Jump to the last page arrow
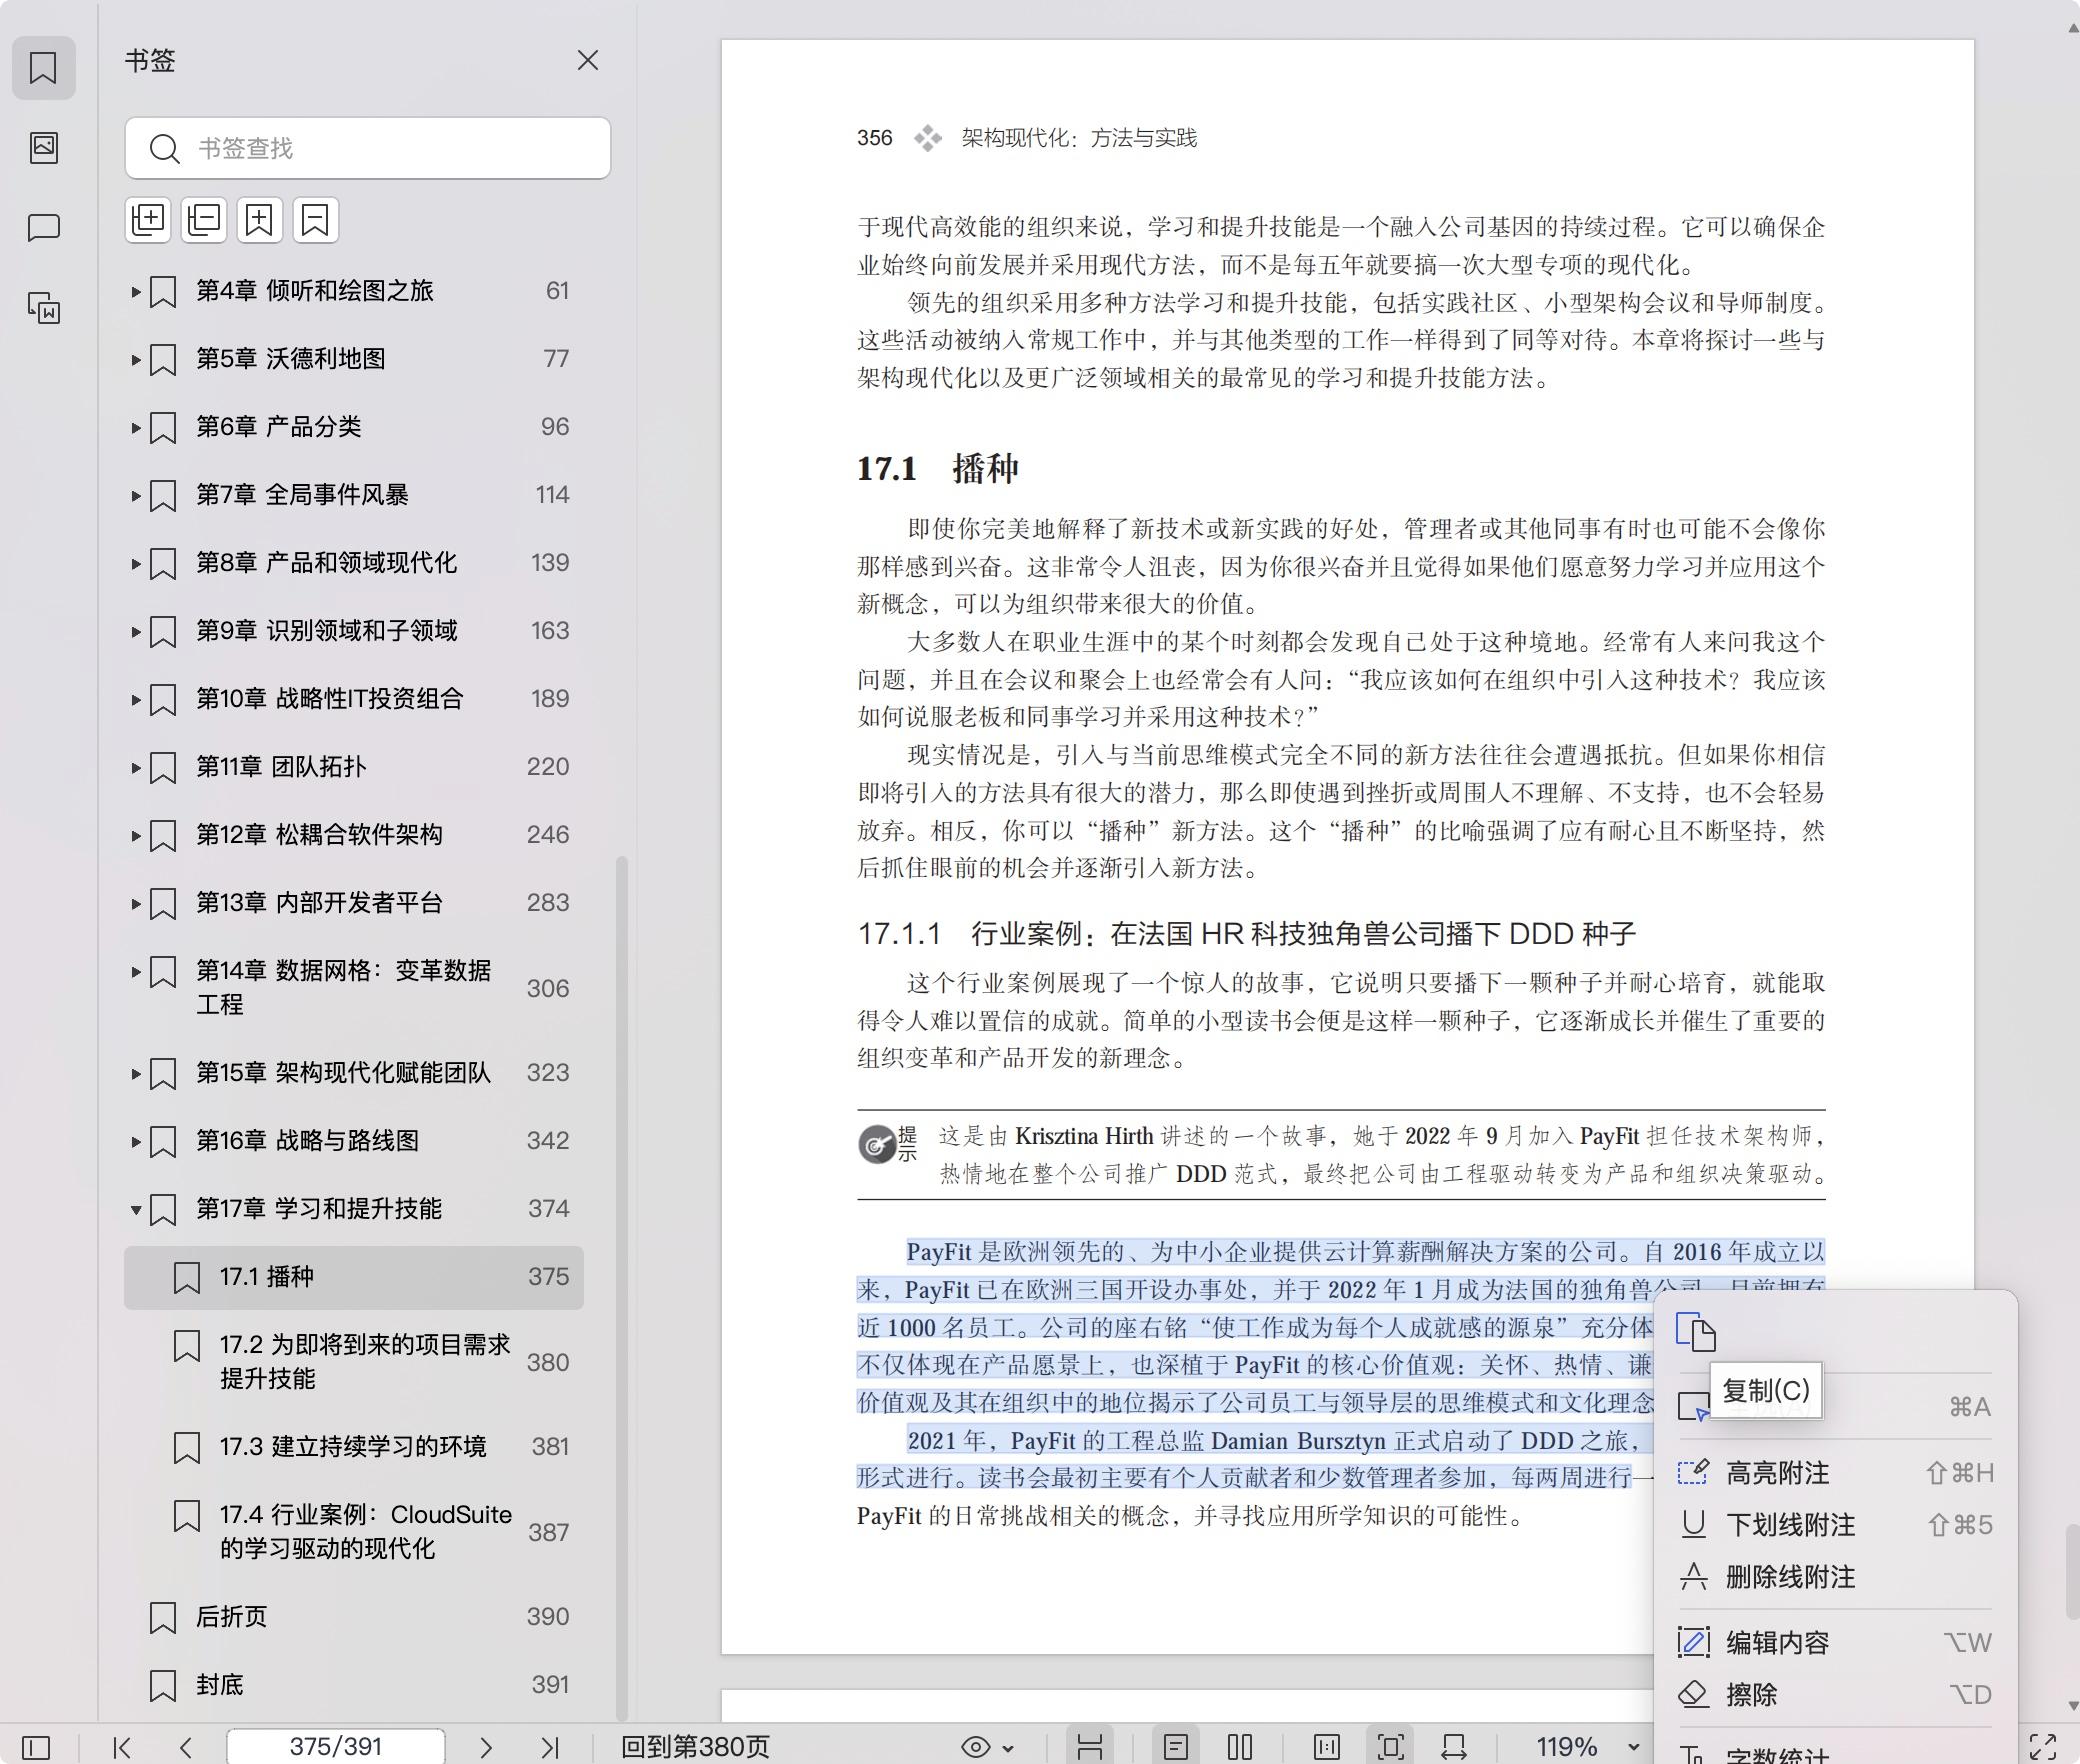This screenshot has height=1764, width=2080. [549, 1747]
